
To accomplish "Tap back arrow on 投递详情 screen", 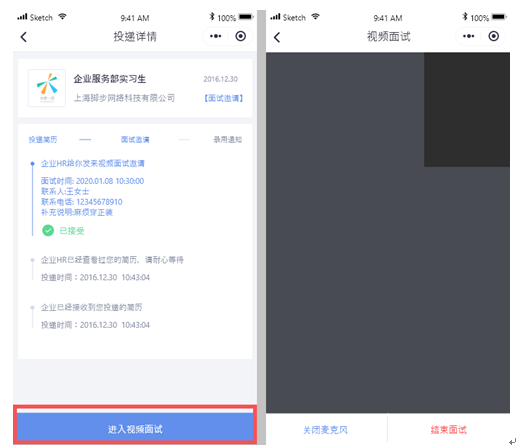I will tap(23, 37).
